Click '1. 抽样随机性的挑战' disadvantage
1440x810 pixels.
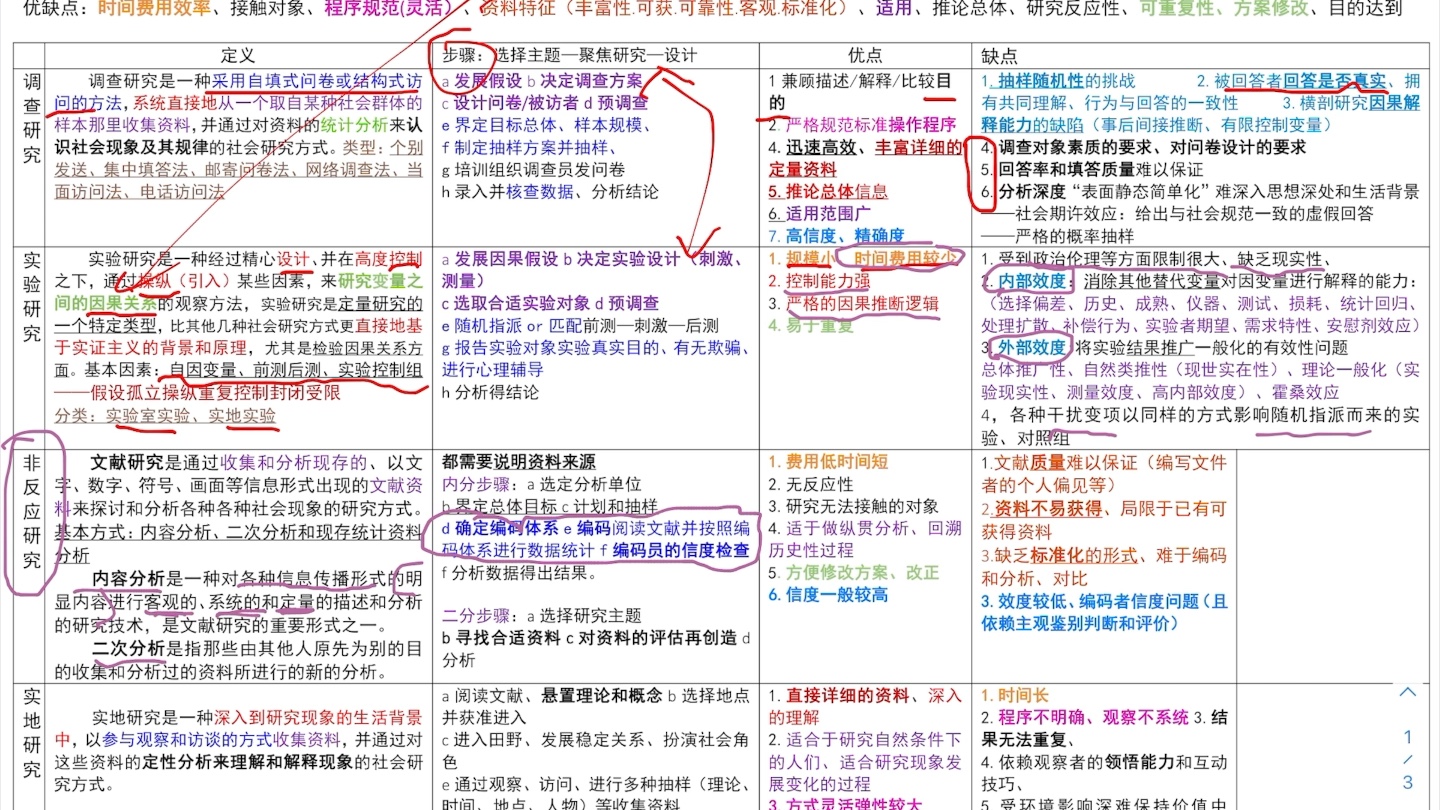[x=1058, y=81]
